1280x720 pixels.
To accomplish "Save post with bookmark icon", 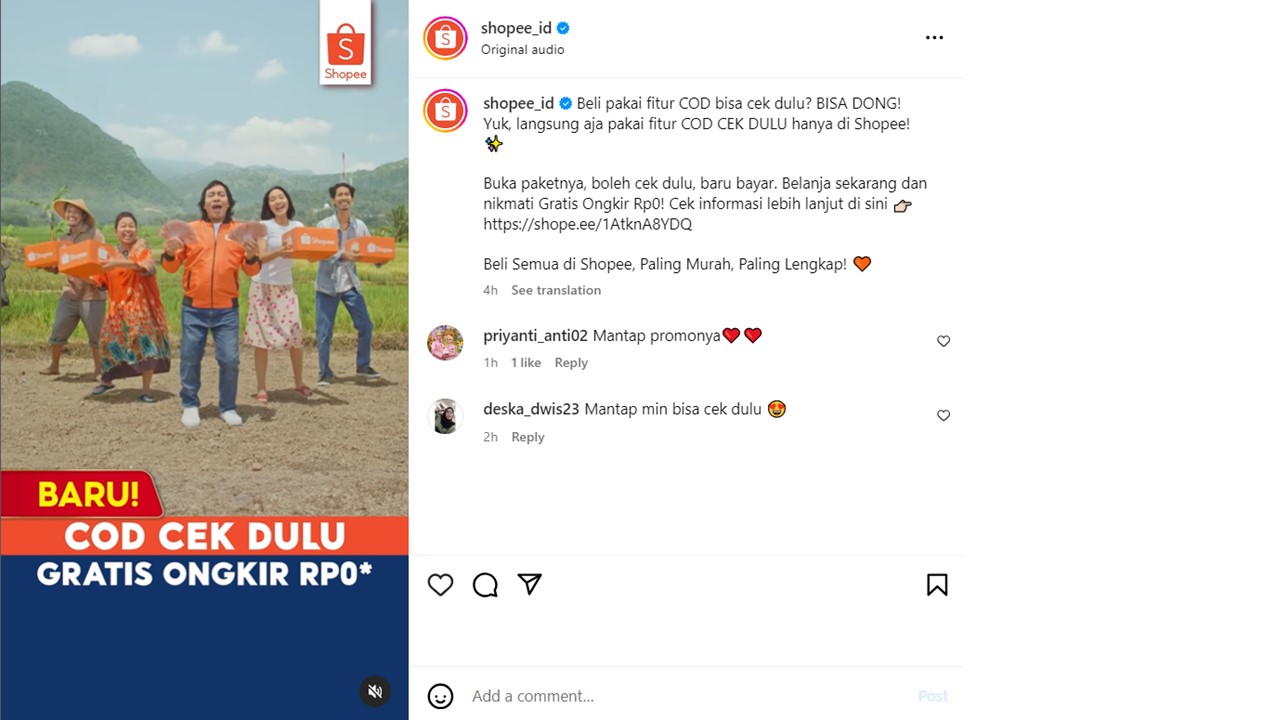I will [937, 585].
